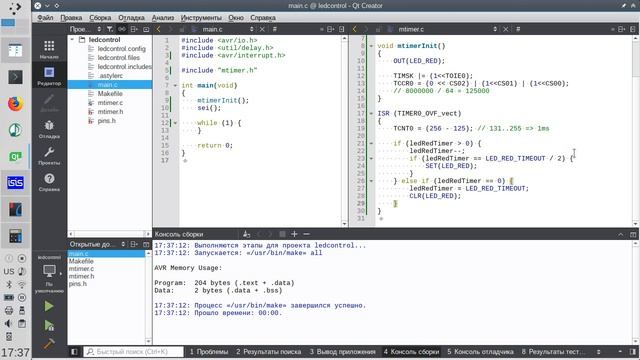Go back arrow in main.c editor
This screenshot has width=640, height=360.
click(x=158, y=29)
